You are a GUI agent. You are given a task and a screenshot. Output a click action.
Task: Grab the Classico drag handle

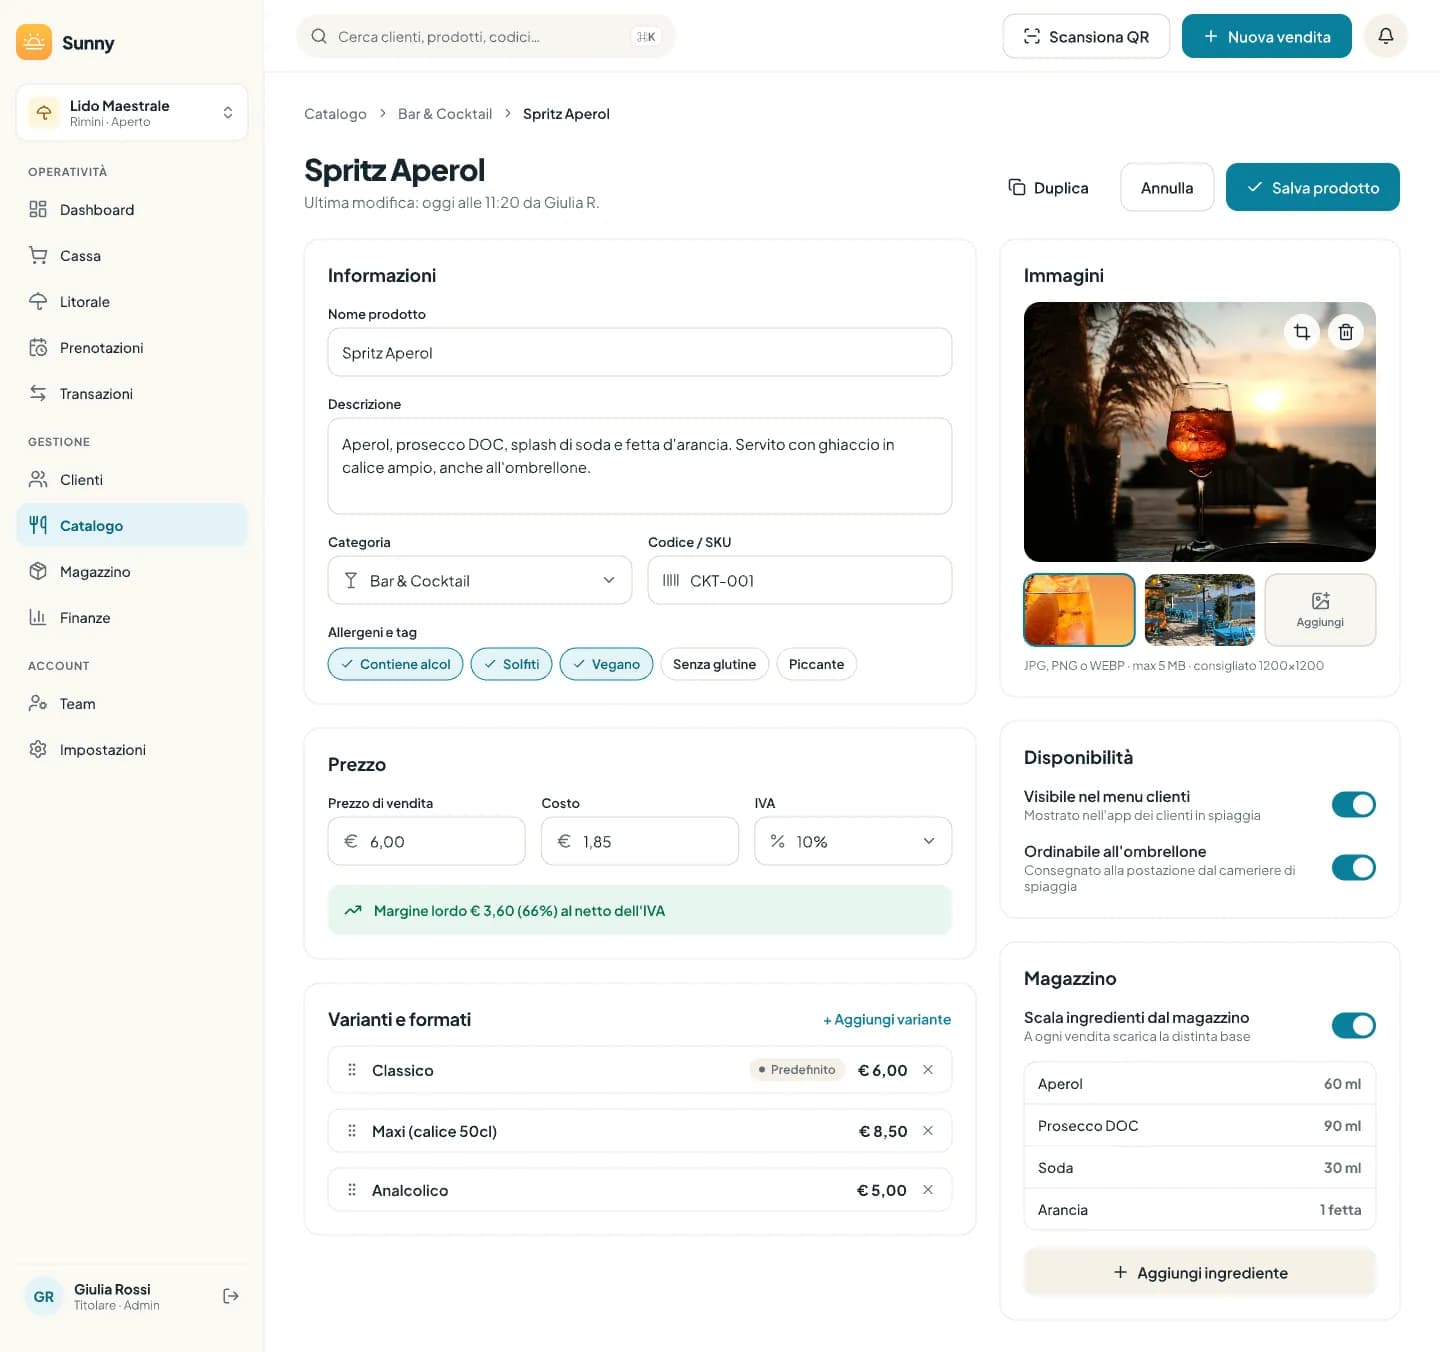pos(352,1070)
